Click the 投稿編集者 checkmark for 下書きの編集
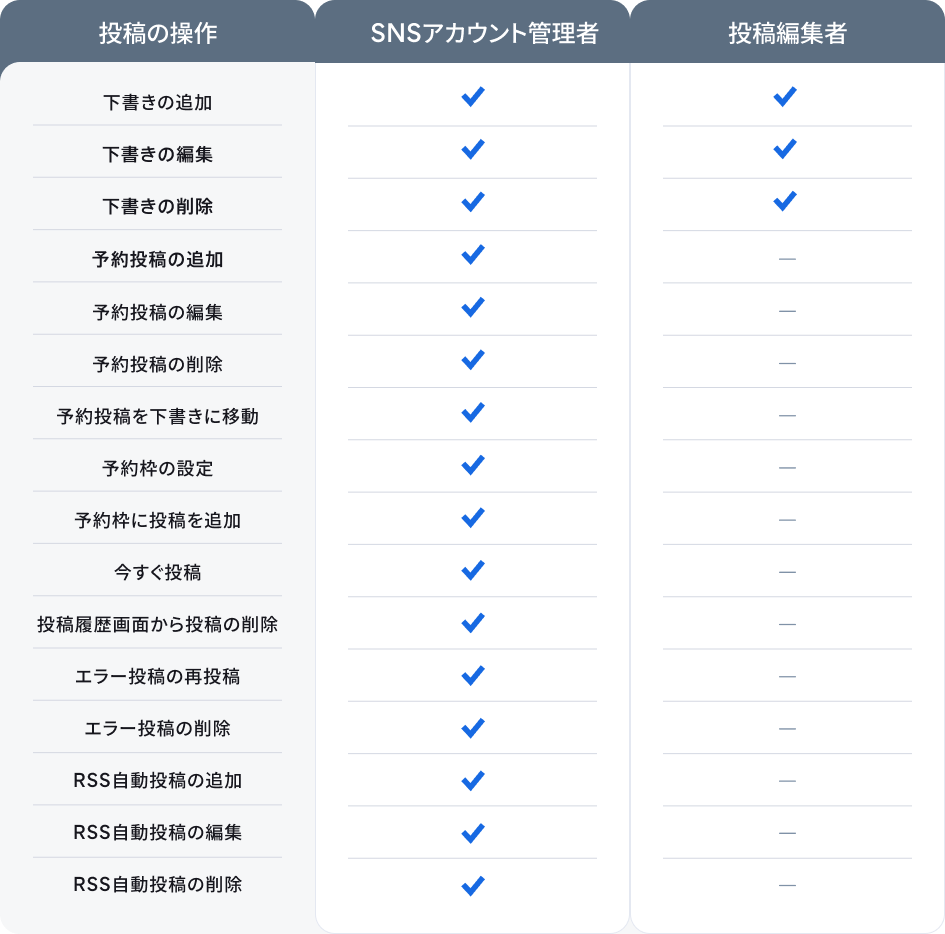 point(785,150)
